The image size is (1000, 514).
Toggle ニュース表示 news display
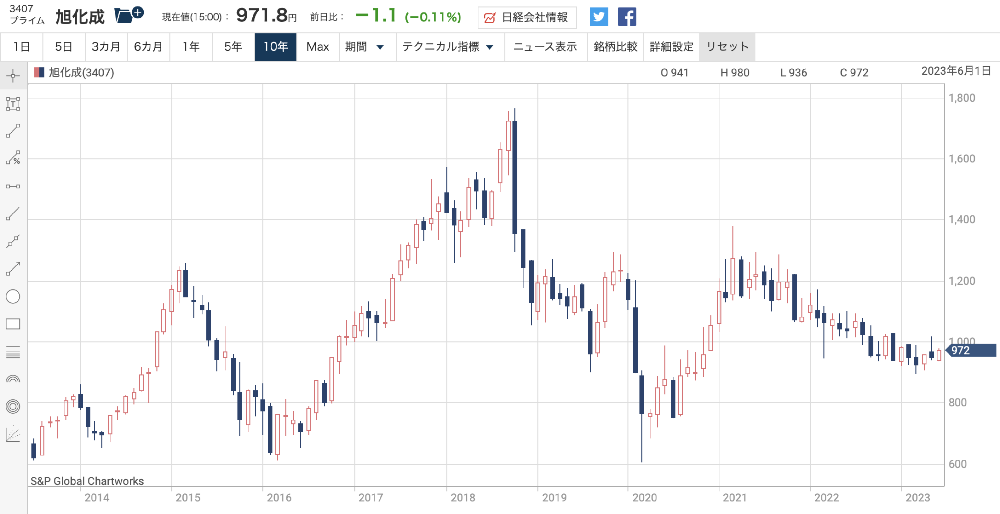pyautogui.click(x=545, y=47)
